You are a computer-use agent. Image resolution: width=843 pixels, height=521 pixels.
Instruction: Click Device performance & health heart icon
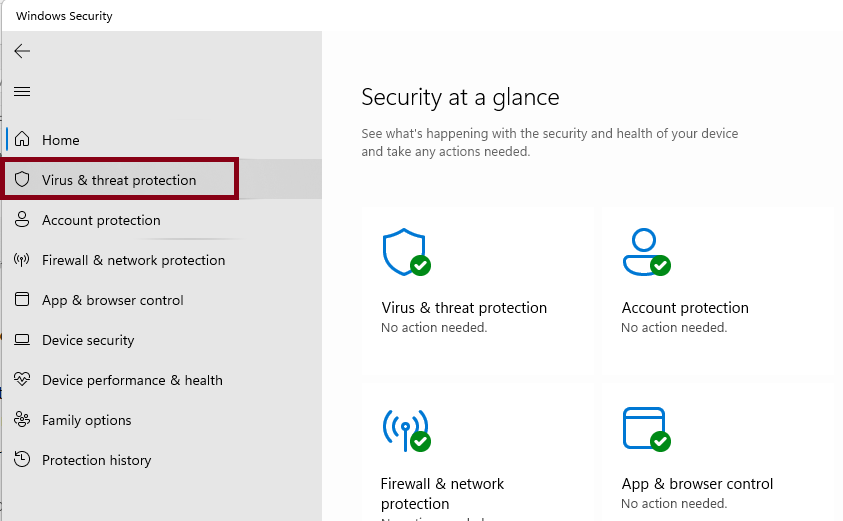(22, 380)
